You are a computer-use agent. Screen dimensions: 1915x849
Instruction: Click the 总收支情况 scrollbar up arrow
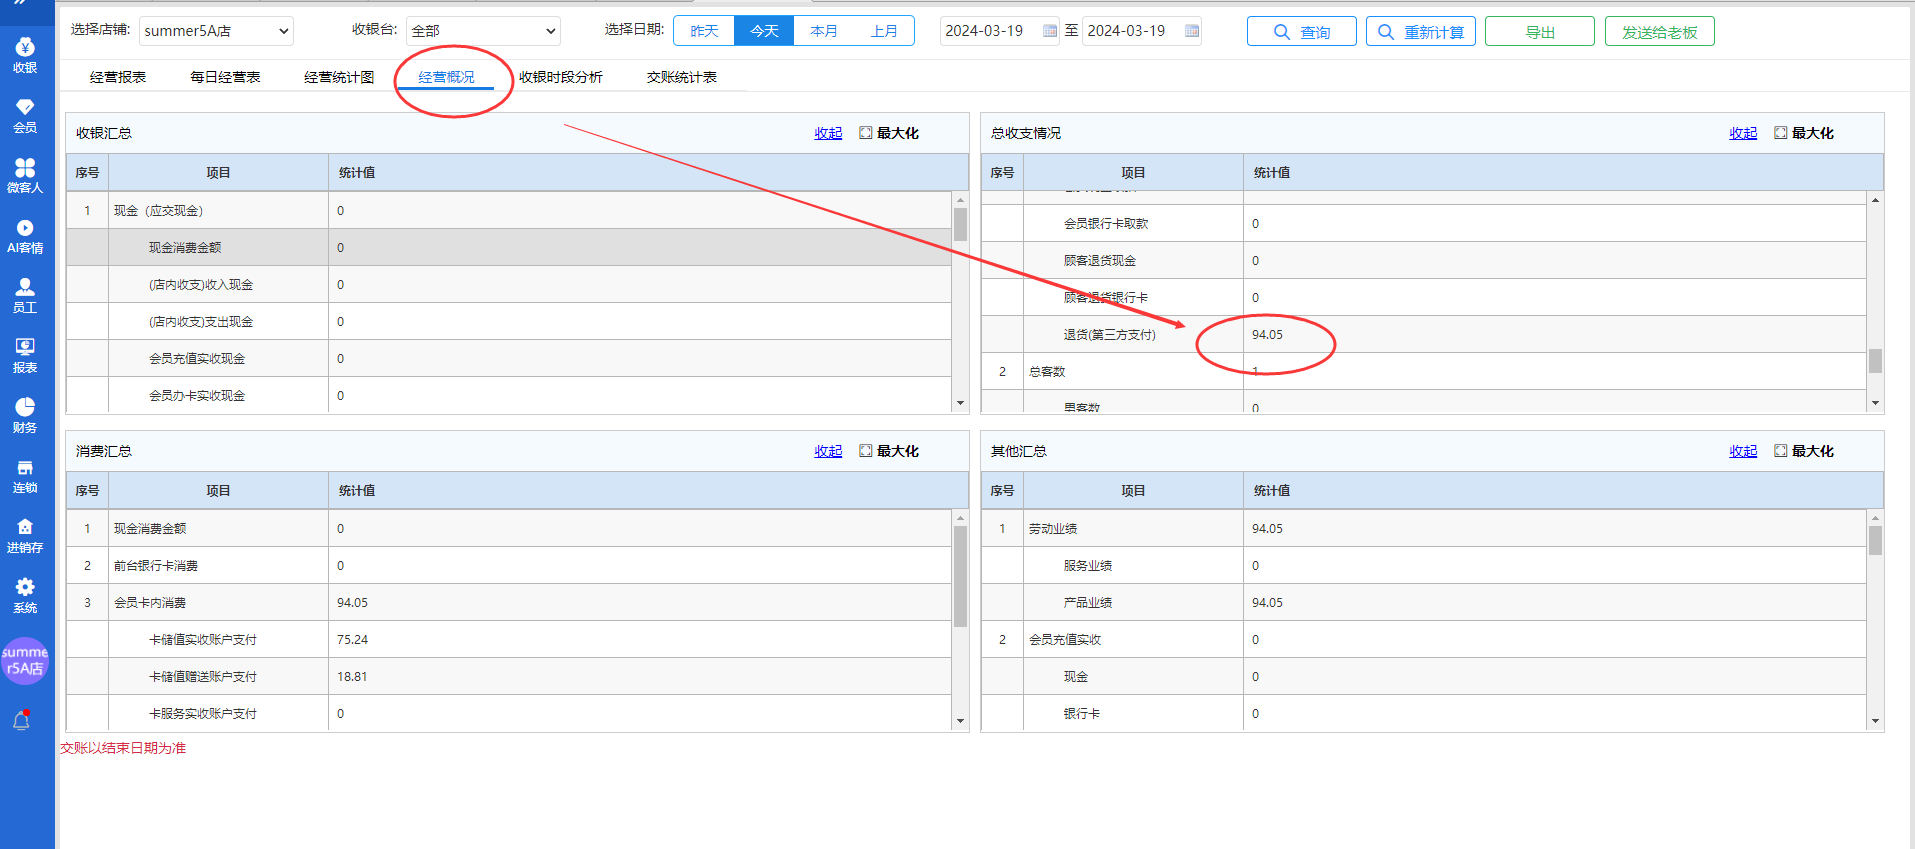1875,201
